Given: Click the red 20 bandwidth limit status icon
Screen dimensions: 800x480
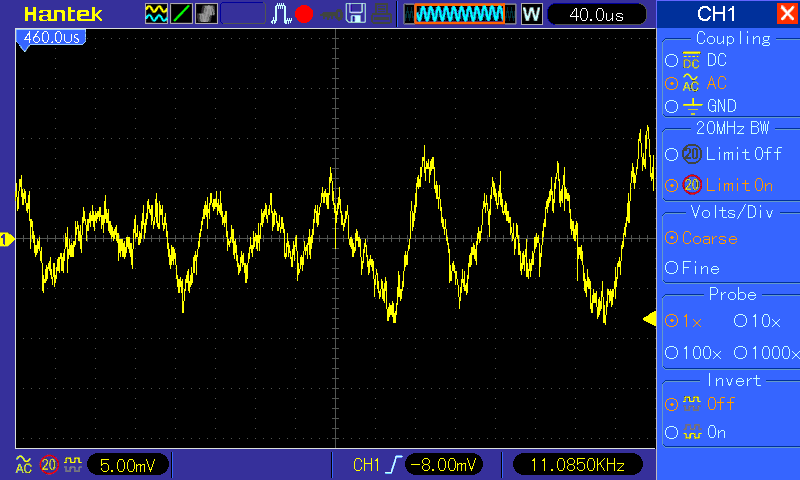Looking at the screenshot, I should pos(49,465).
